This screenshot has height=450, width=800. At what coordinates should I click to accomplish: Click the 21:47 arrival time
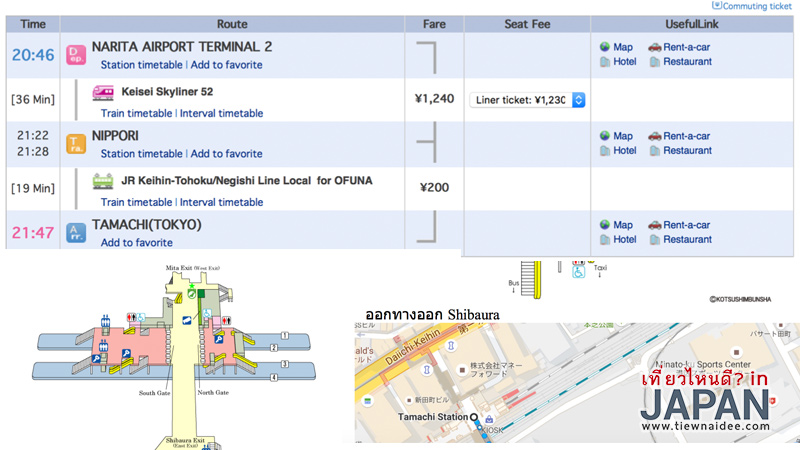point(33,233)
